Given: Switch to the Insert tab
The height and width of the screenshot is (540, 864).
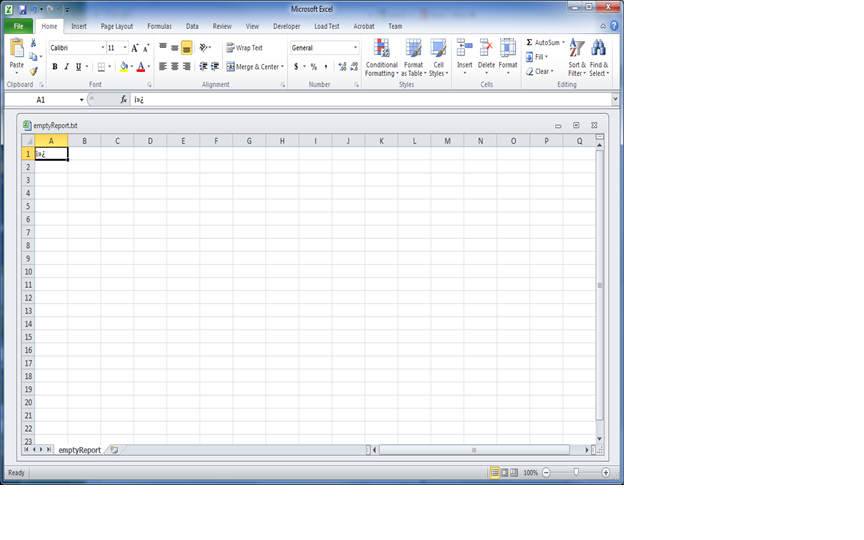Looking at the screenshot, I should point(79,26).
